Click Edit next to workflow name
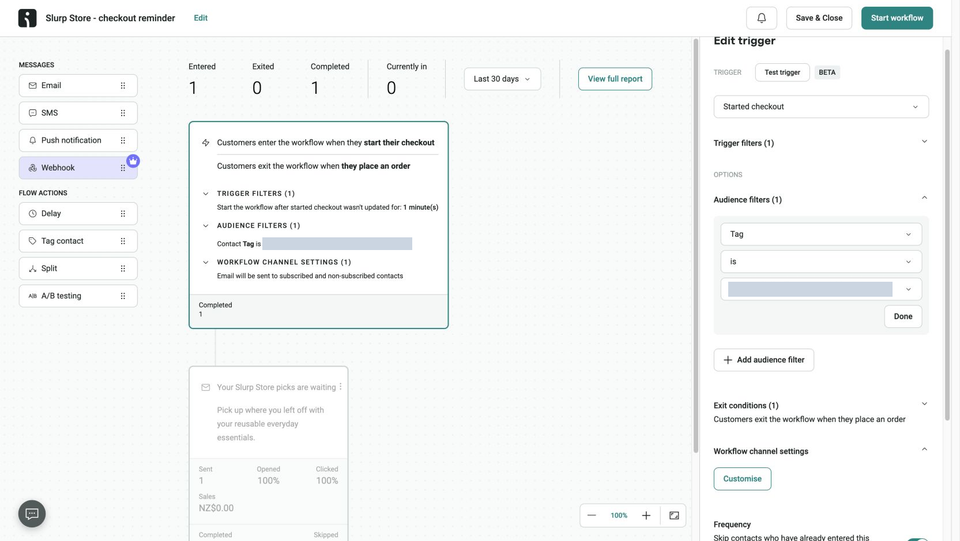Viewport: 960px width, 541px height. 201,18
